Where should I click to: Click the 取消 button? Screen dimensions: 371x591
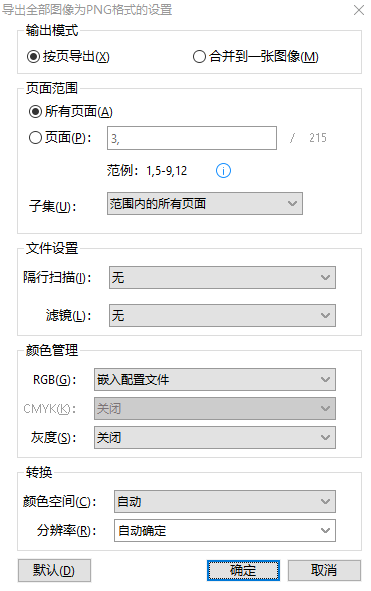coord(324,570)
